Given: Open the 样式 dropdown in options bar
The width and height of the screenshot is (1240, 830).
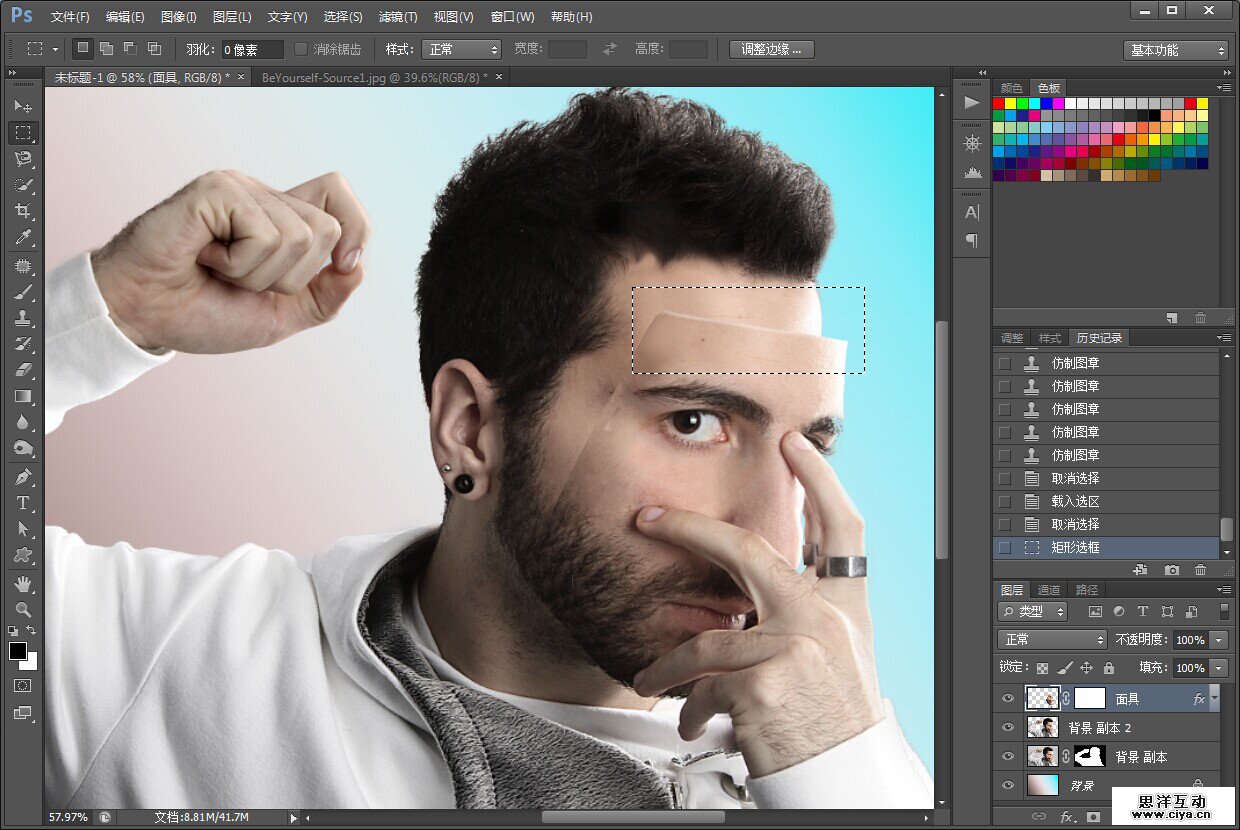Looking at the screenshot, I should coord(460,49).
